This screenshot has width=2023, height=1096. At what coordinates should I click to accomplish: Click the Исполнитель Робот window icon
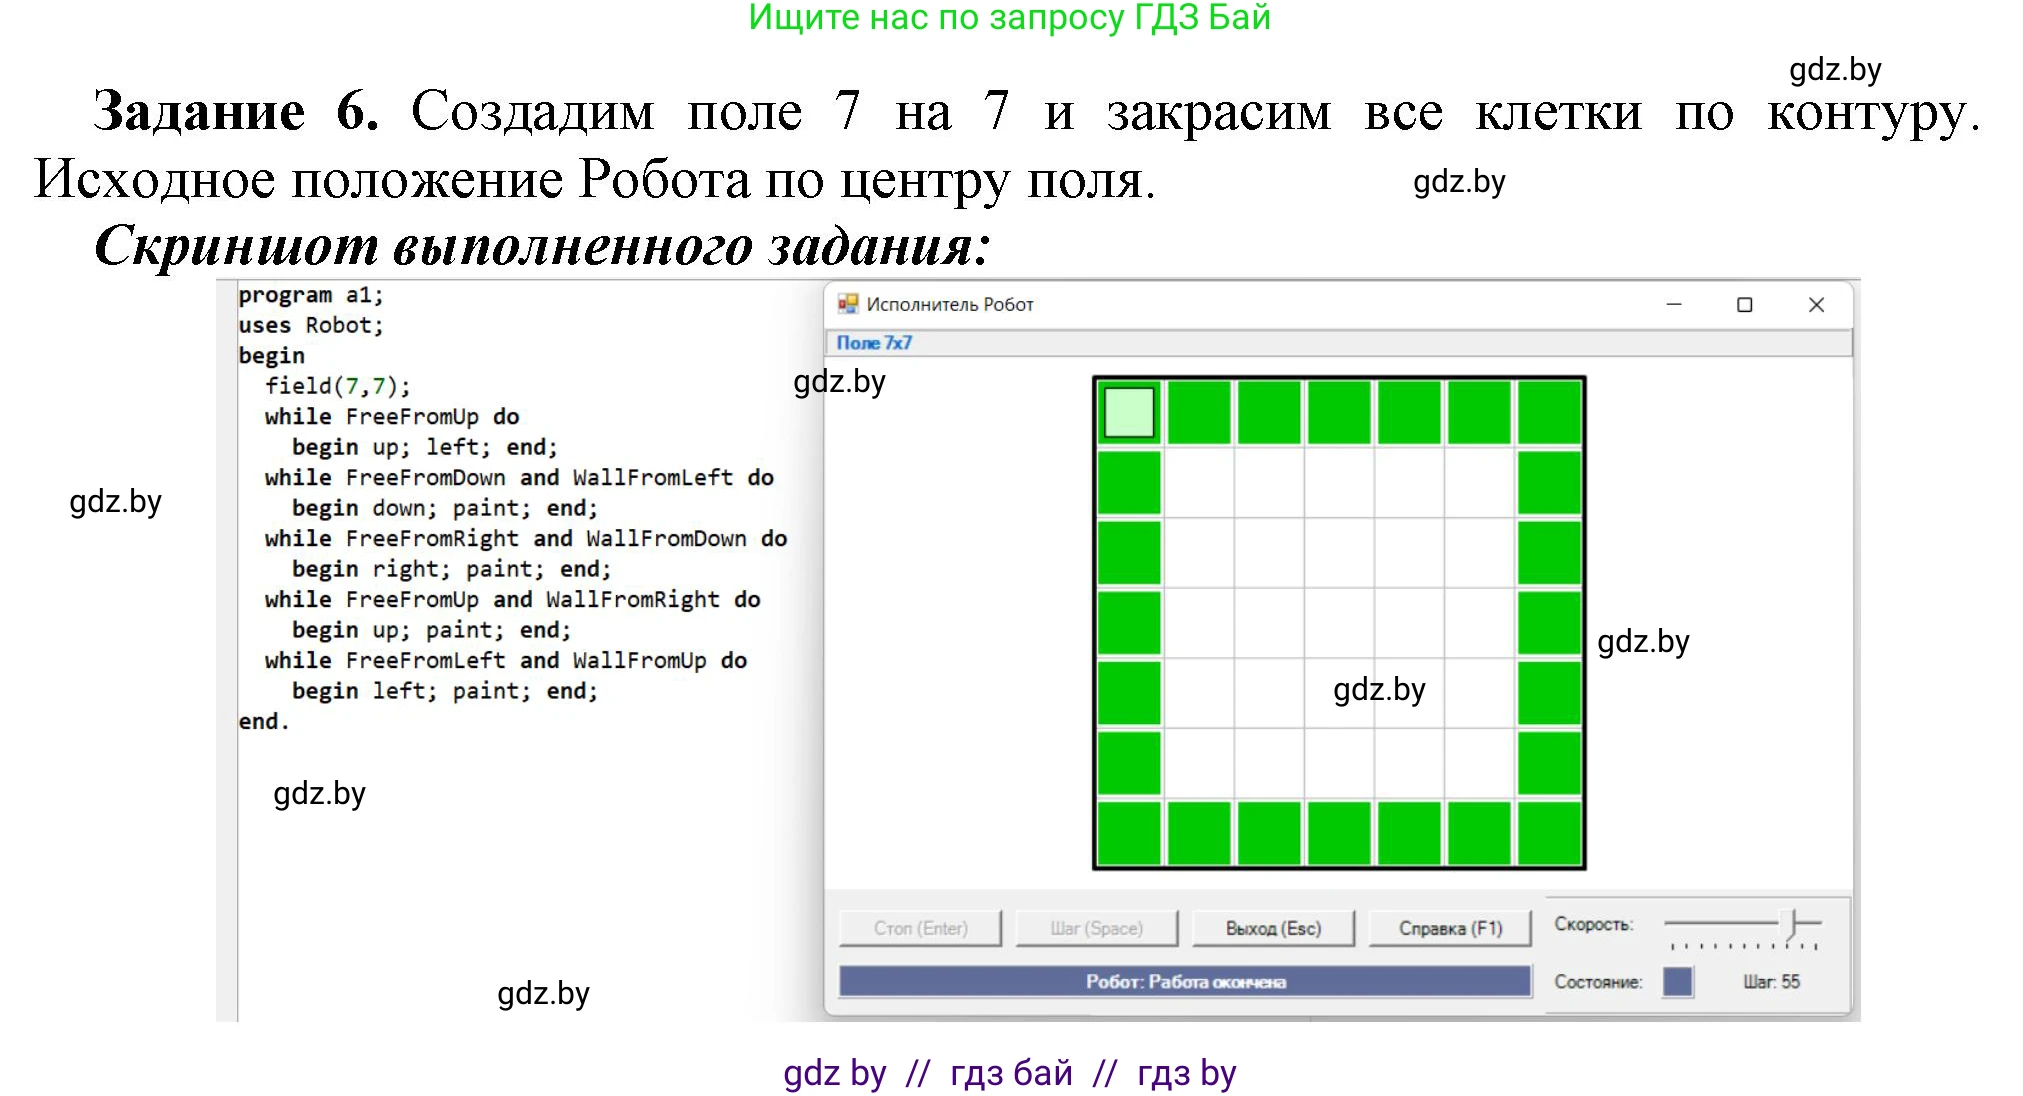click(x=848, y=304)
